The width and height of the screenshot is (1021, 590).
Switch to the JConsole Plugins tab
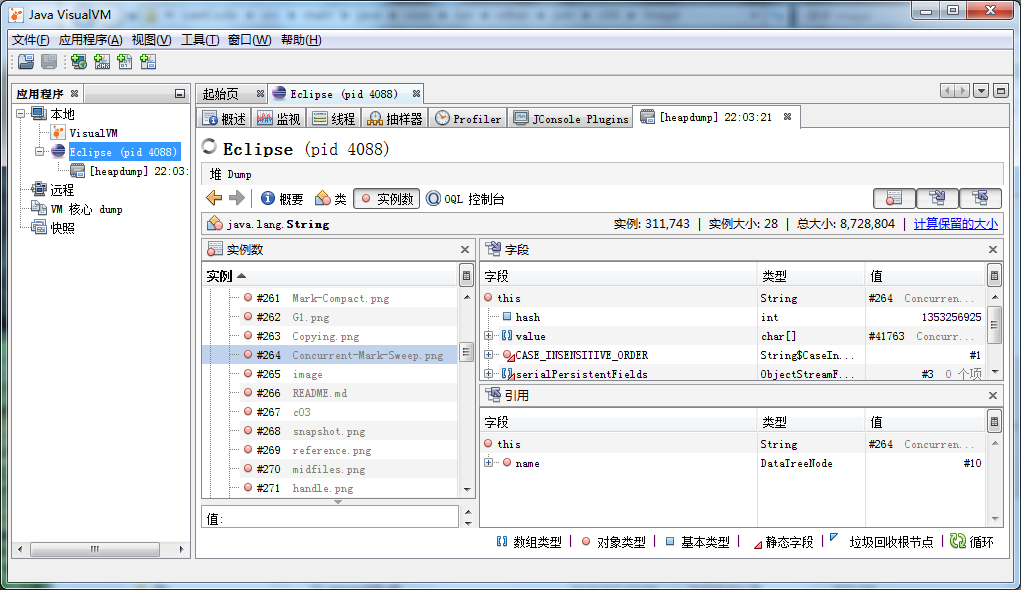(x=571, y=119)
